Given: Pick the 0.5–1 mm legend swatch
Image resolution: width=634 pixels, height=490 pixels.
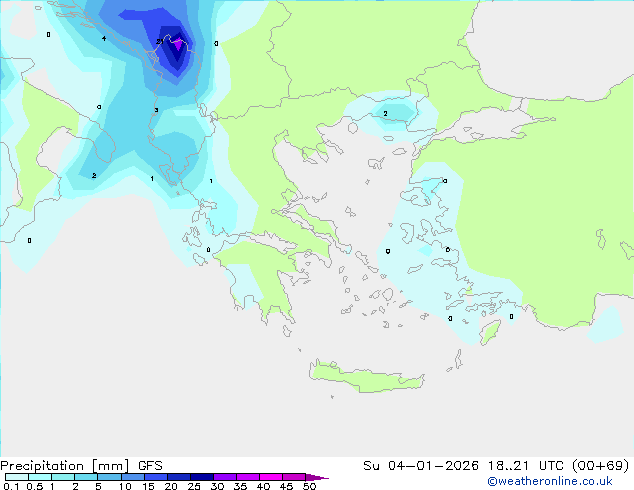Looking at the screenshot, I should point(40,477).
